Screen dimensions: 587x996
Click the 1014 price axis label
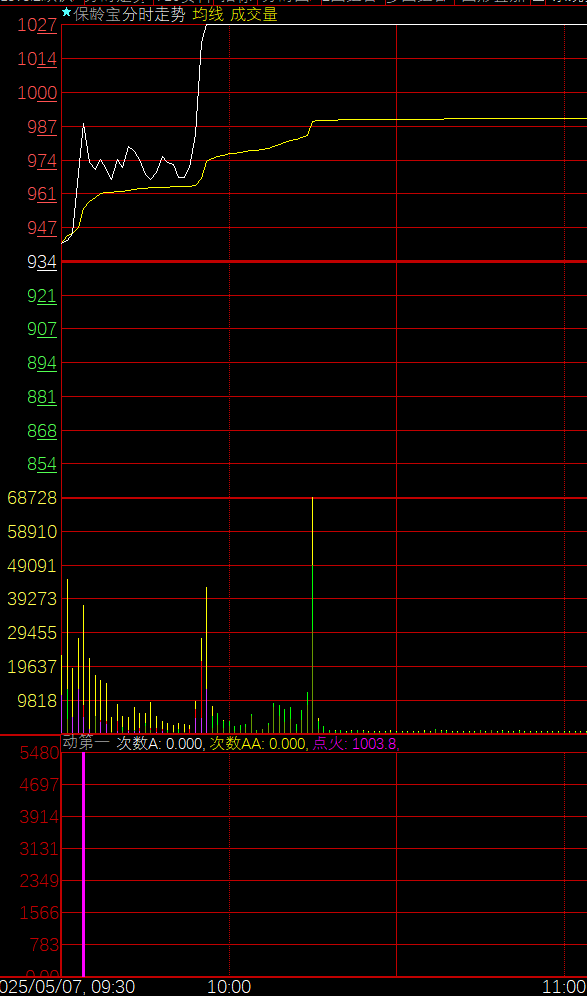tap(37, 59)
